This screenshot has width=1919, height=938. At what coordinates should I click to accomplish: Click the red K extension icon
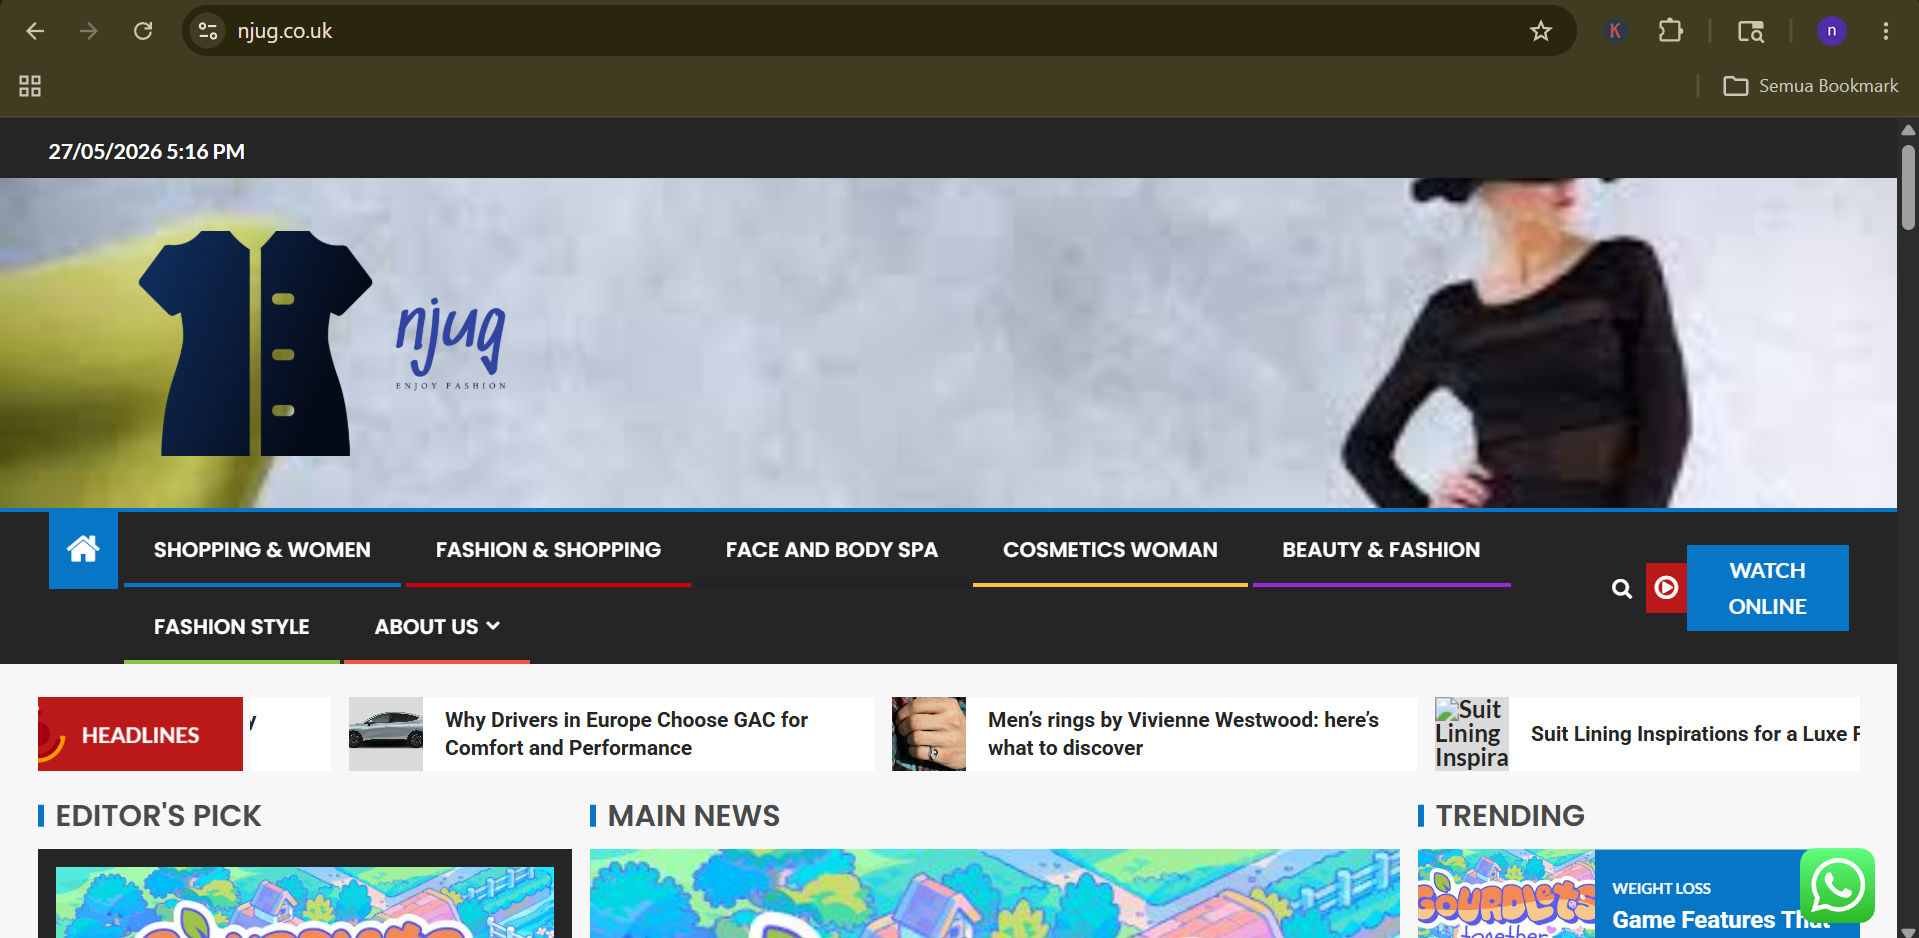tap(1614, 31)
